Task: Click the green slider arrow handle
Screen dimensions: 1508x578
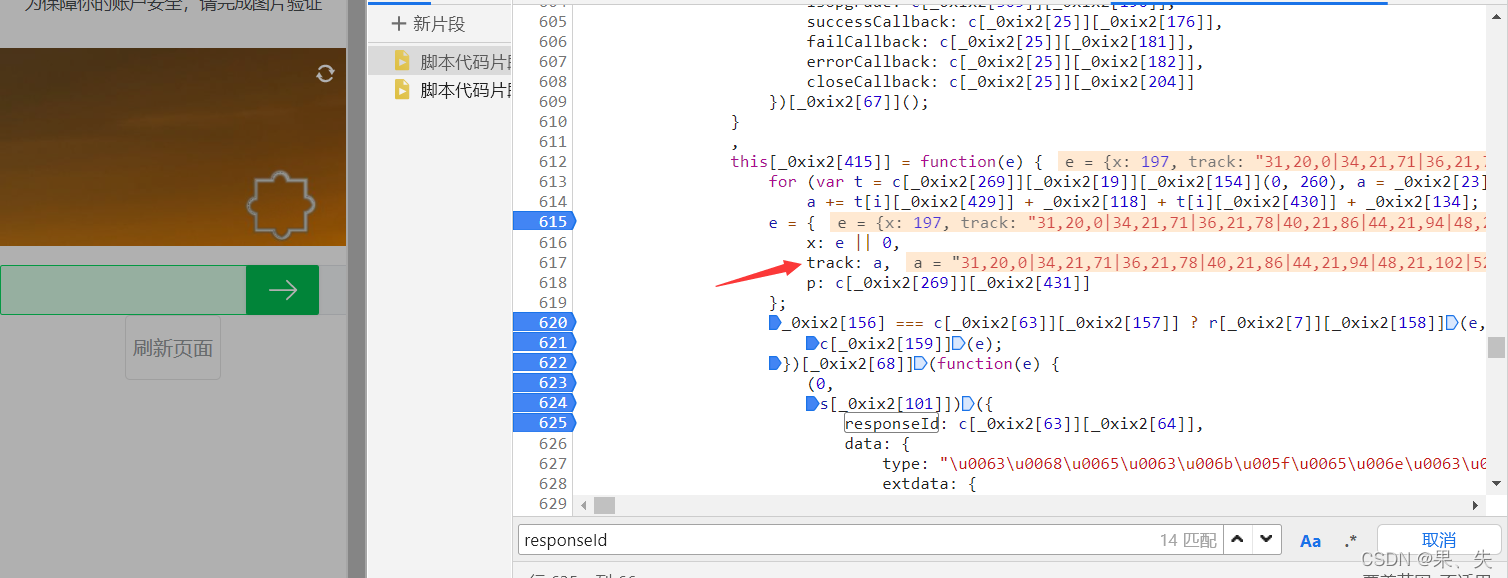Action: point(282,290)
